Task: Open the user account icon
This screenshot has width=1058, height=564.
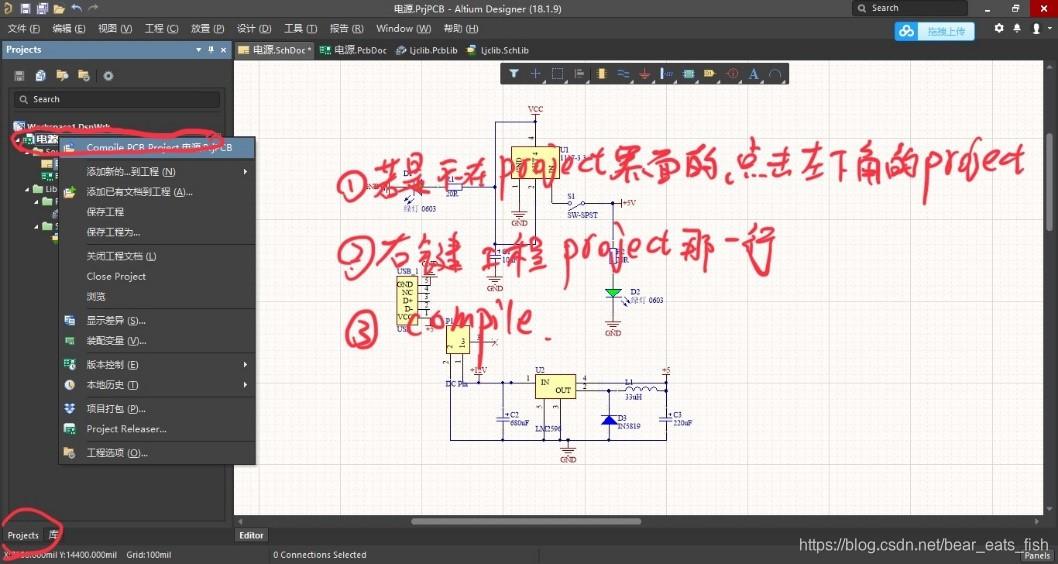Action: 1036,28
